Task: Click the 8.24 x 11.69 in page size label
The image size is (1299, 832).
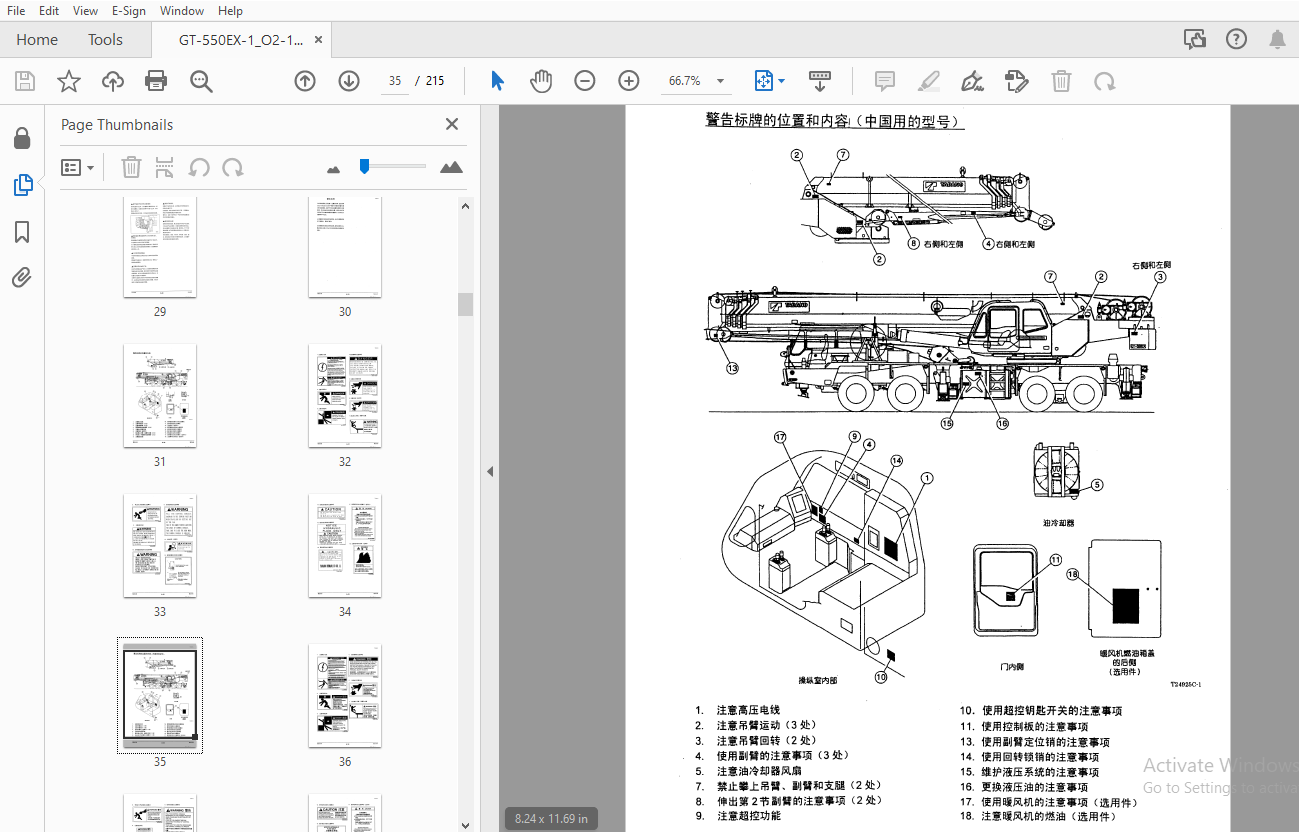Action: tap(551, 819)
